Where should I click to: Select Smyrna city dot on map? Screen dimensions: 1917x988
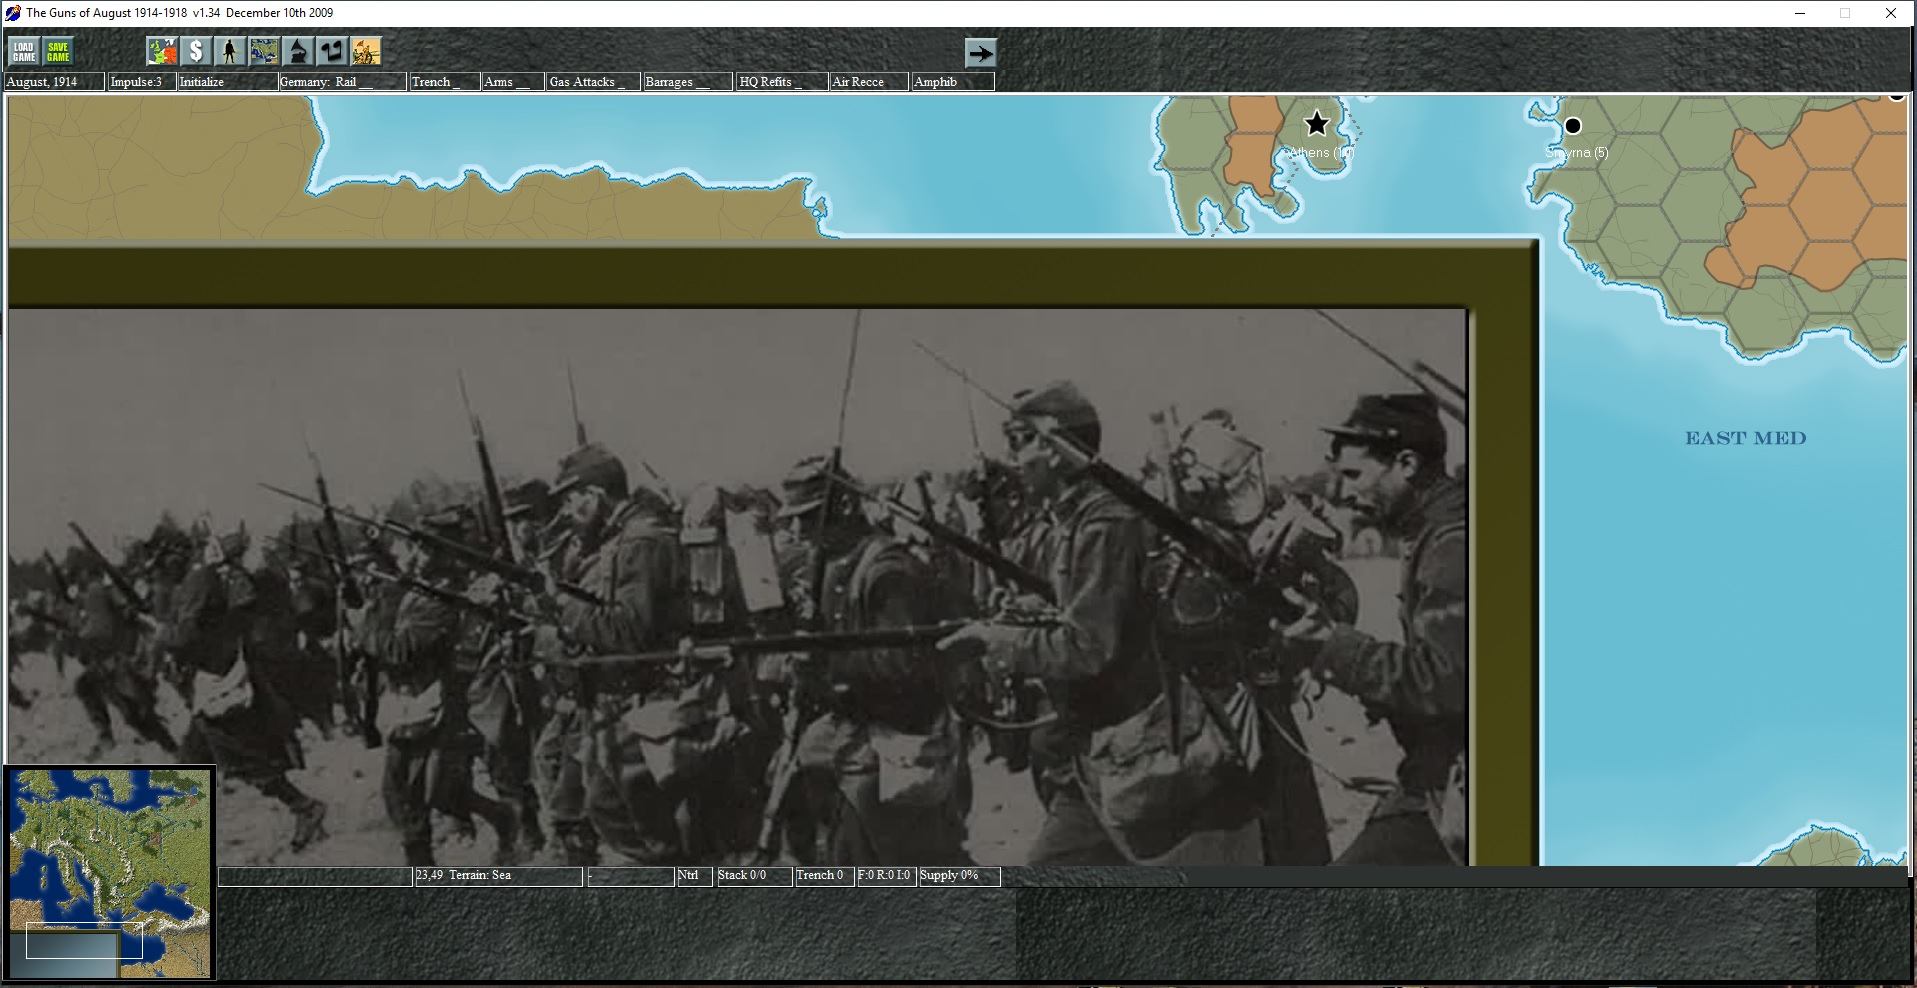1573,126
